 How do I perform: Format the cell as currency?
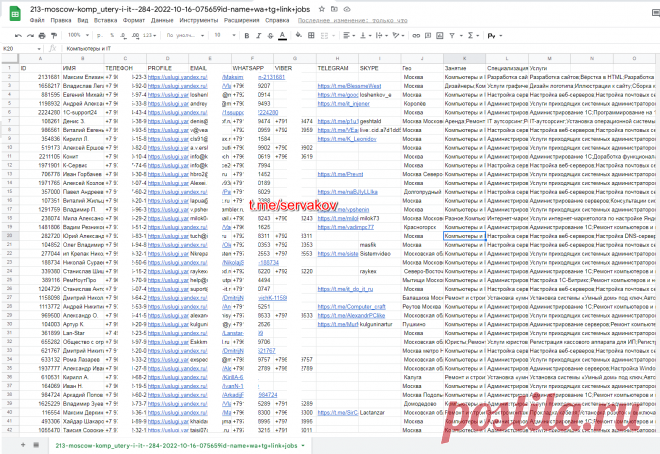pyautogui.click(x=99, y=36)
